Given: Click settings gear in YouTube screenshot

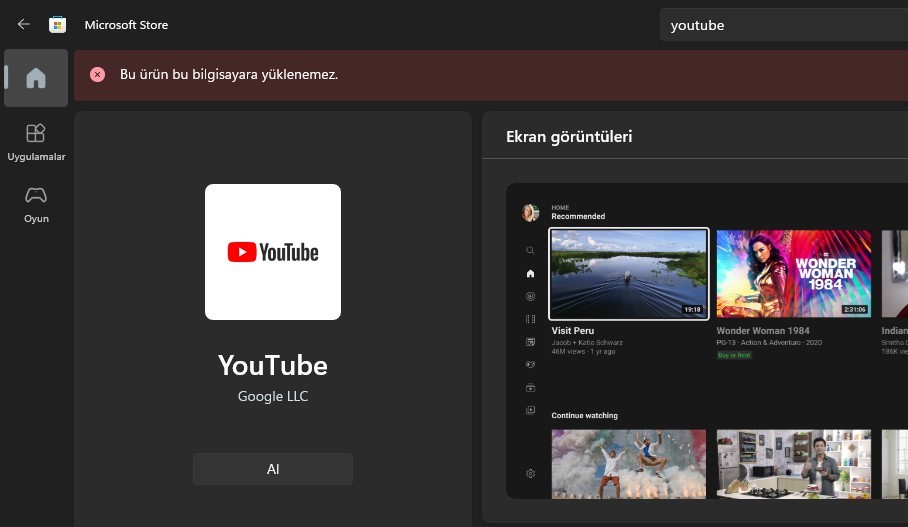Looking at the screenshot, I should click(530, 473).
